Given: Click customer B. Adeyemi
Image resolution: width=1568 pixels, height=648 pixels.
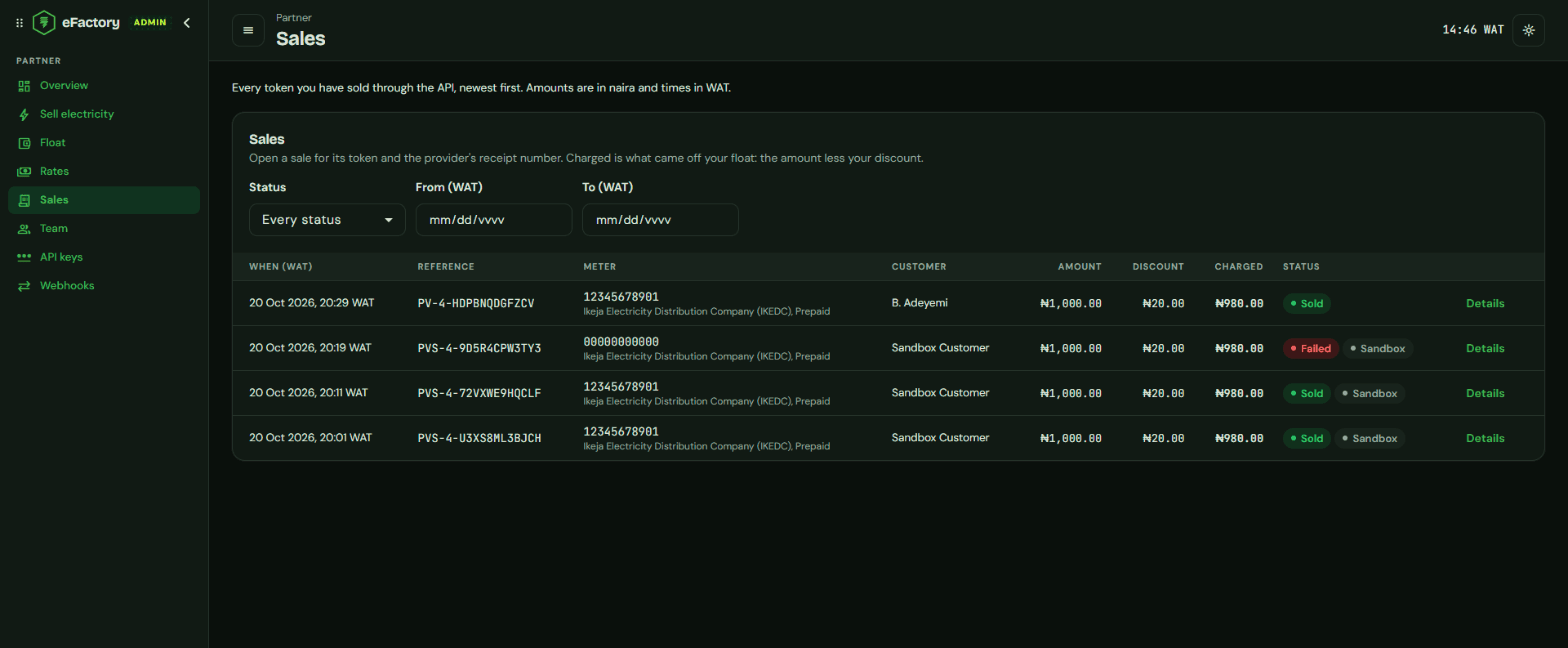Looking at the screenshot, I should coord(919,304).
